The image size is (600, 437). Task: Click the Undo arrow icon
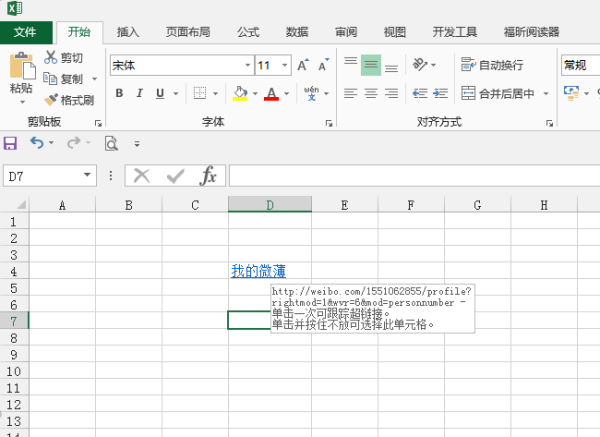tap(37, 143)
